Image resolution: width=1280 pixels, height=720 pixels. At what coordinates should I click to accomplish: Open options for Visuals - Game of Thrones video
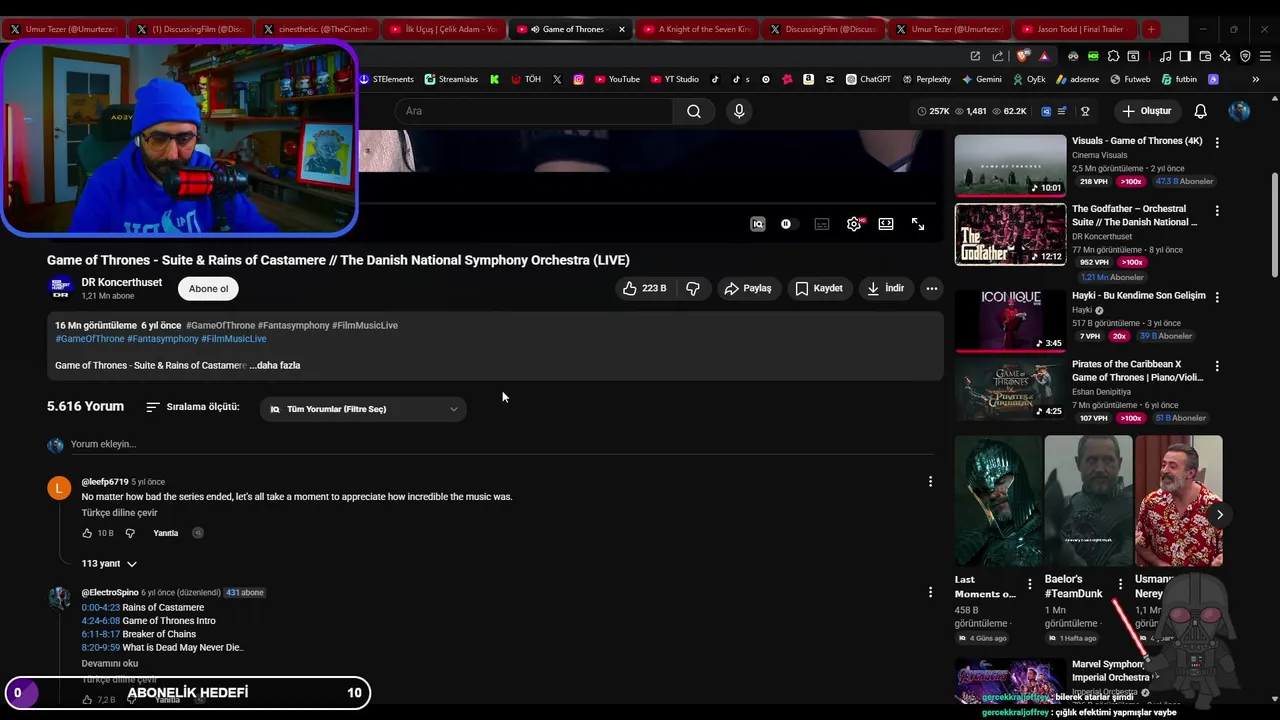1217,142
